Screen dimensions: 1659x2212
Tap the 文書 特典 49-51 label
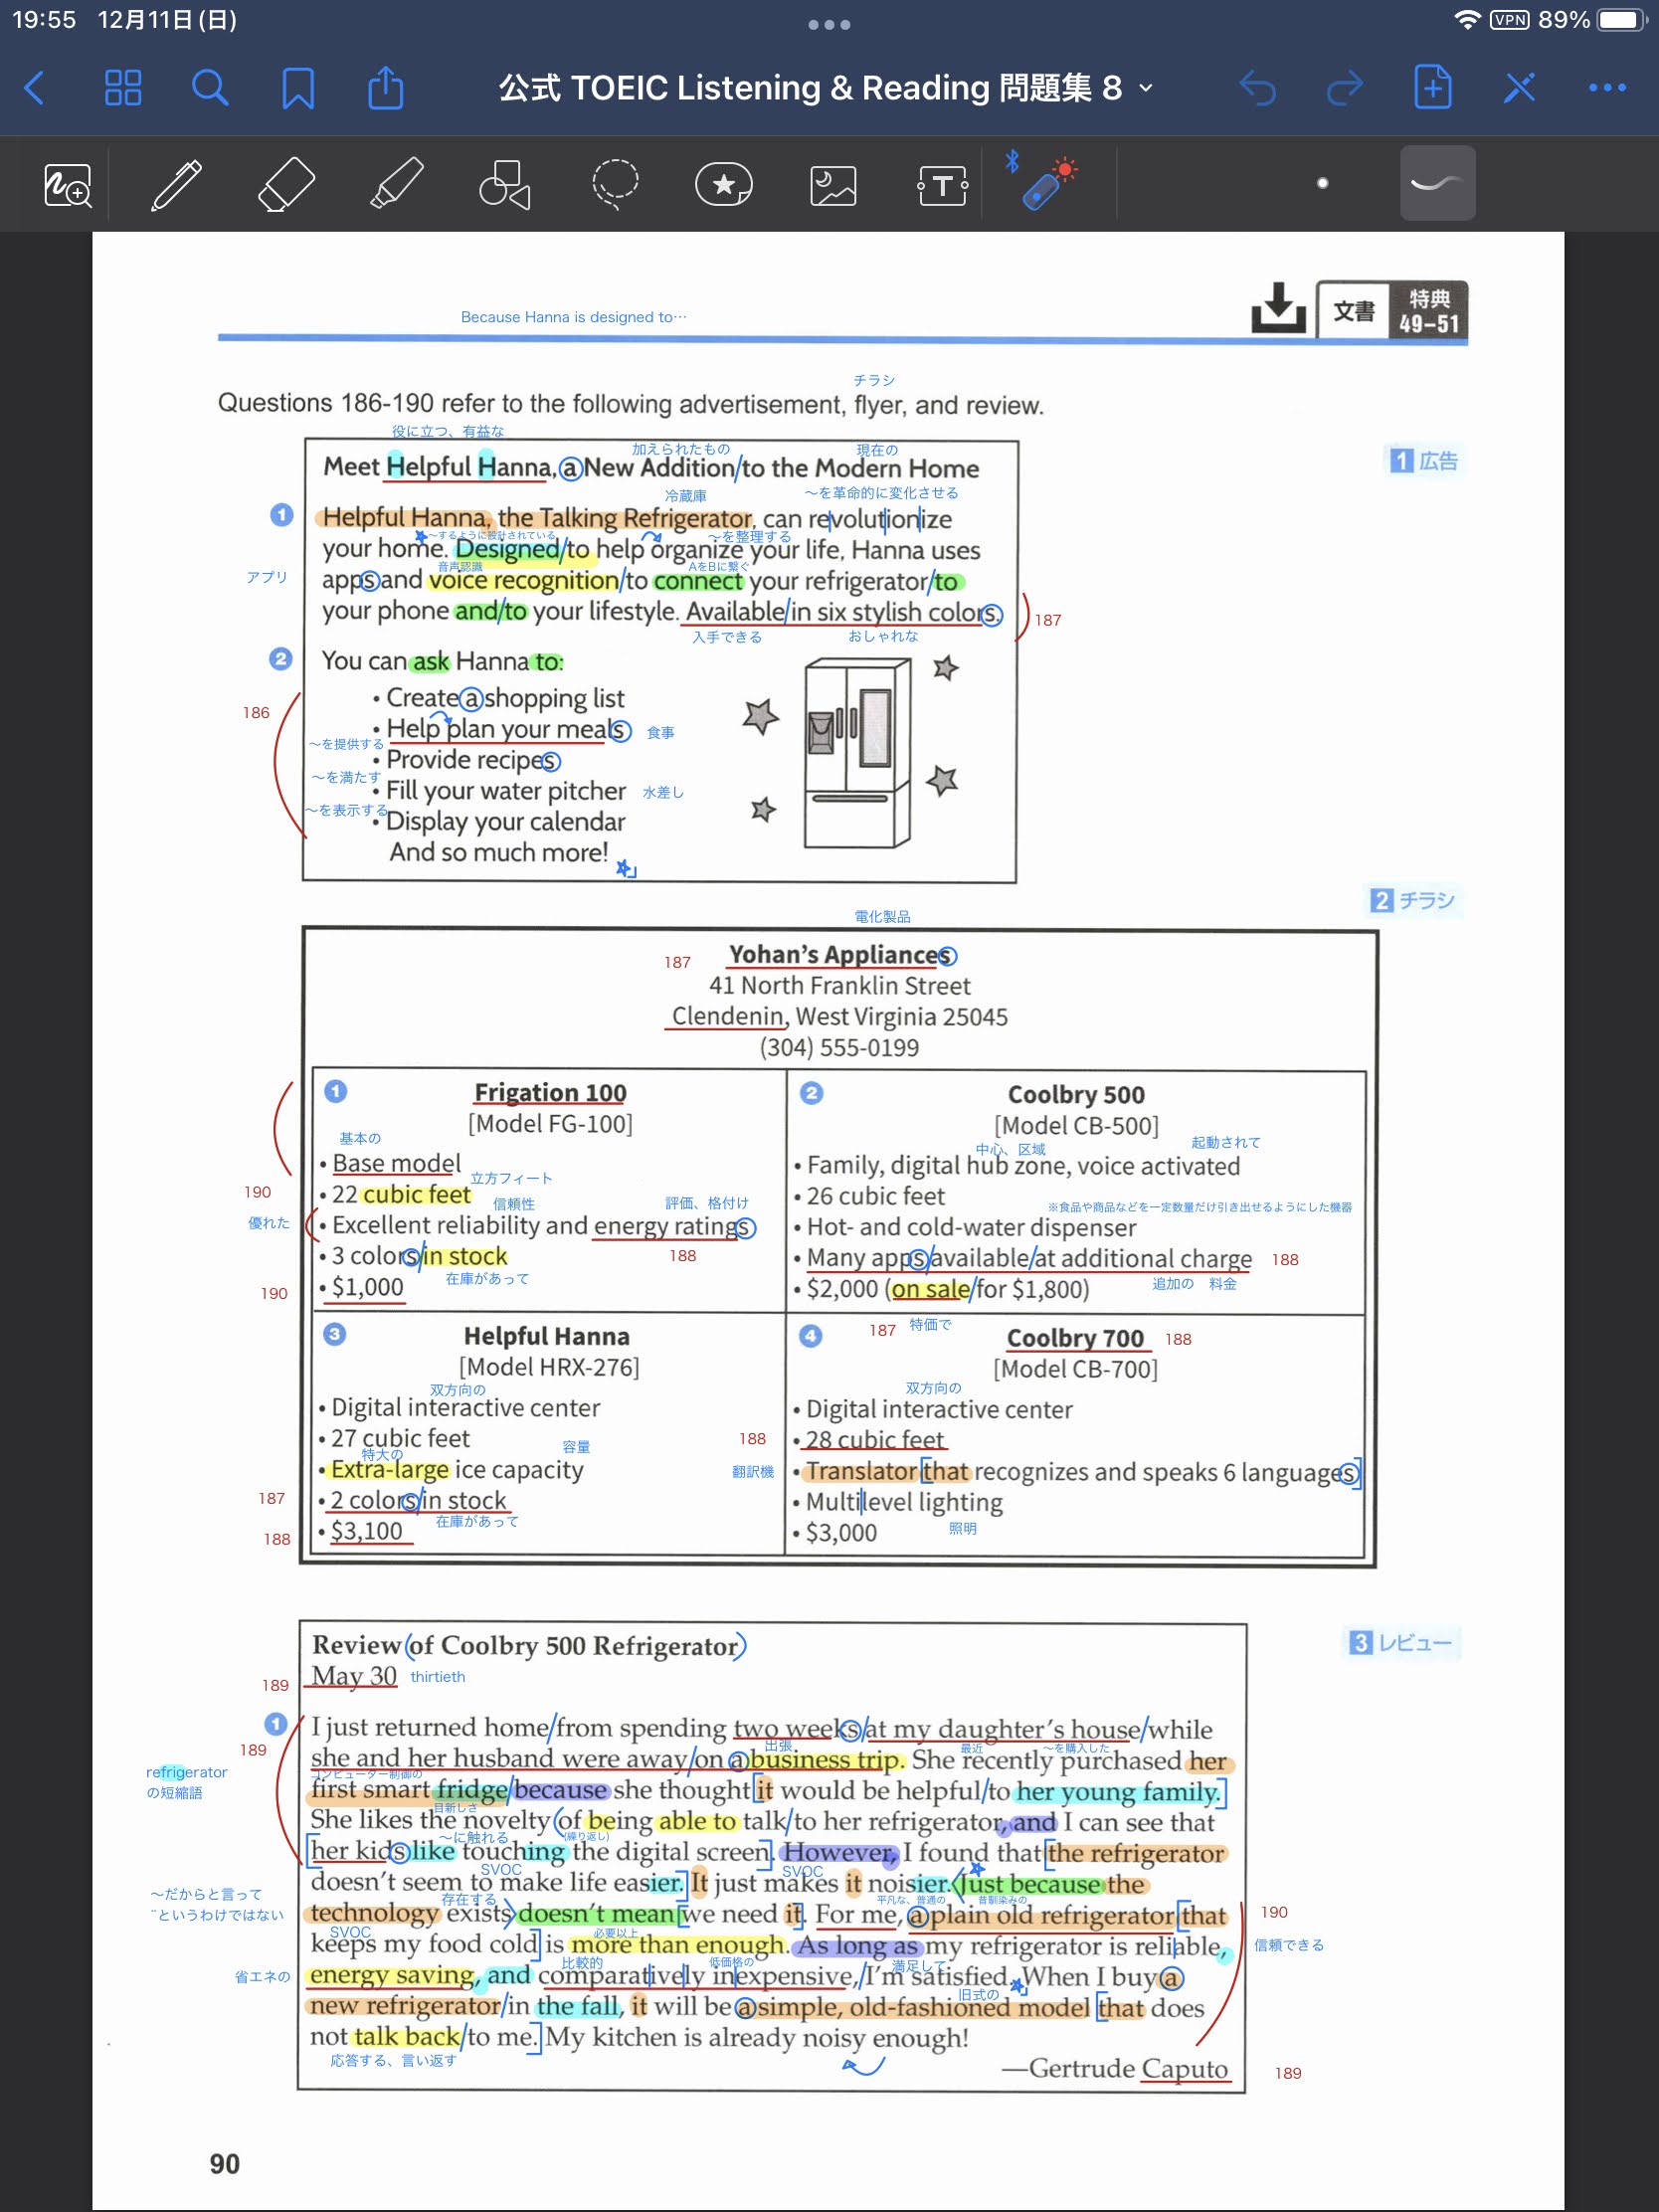(1392, 310)
